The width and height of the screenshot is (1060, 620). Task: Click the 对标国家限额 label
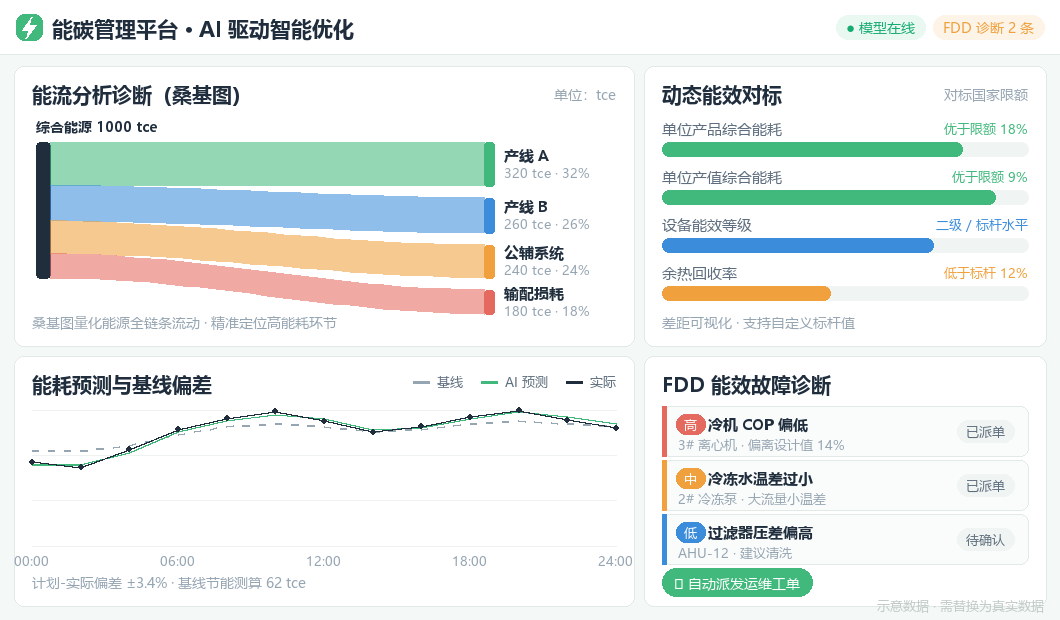(986, 95)
